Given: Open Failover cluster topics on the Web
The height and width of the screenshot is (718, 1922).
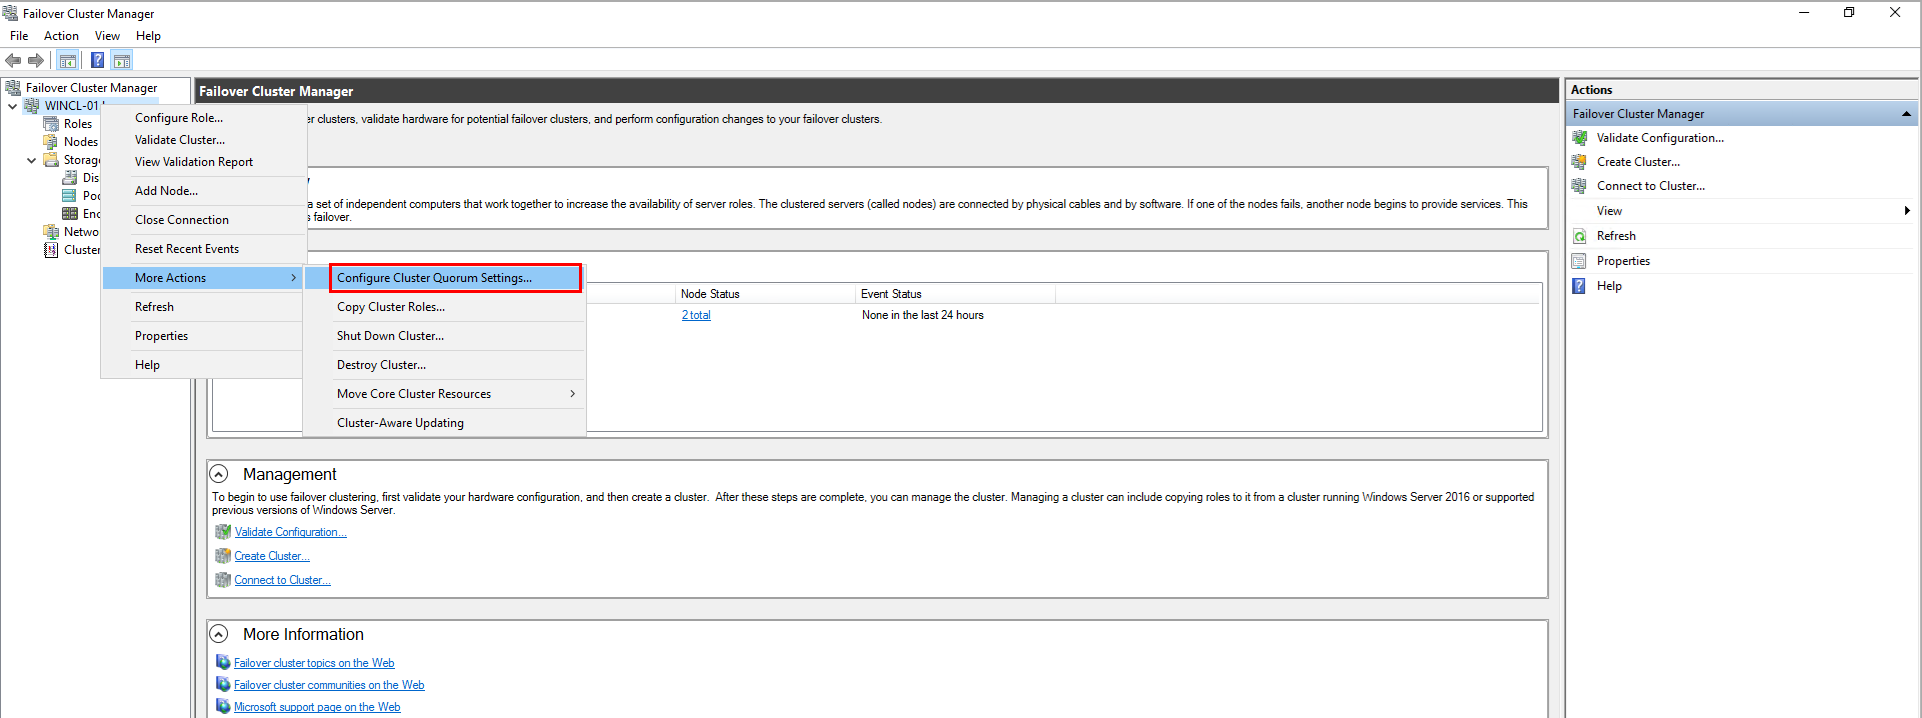Looking at the screenshot, I should pyautogui.click(x=314, y=663).
